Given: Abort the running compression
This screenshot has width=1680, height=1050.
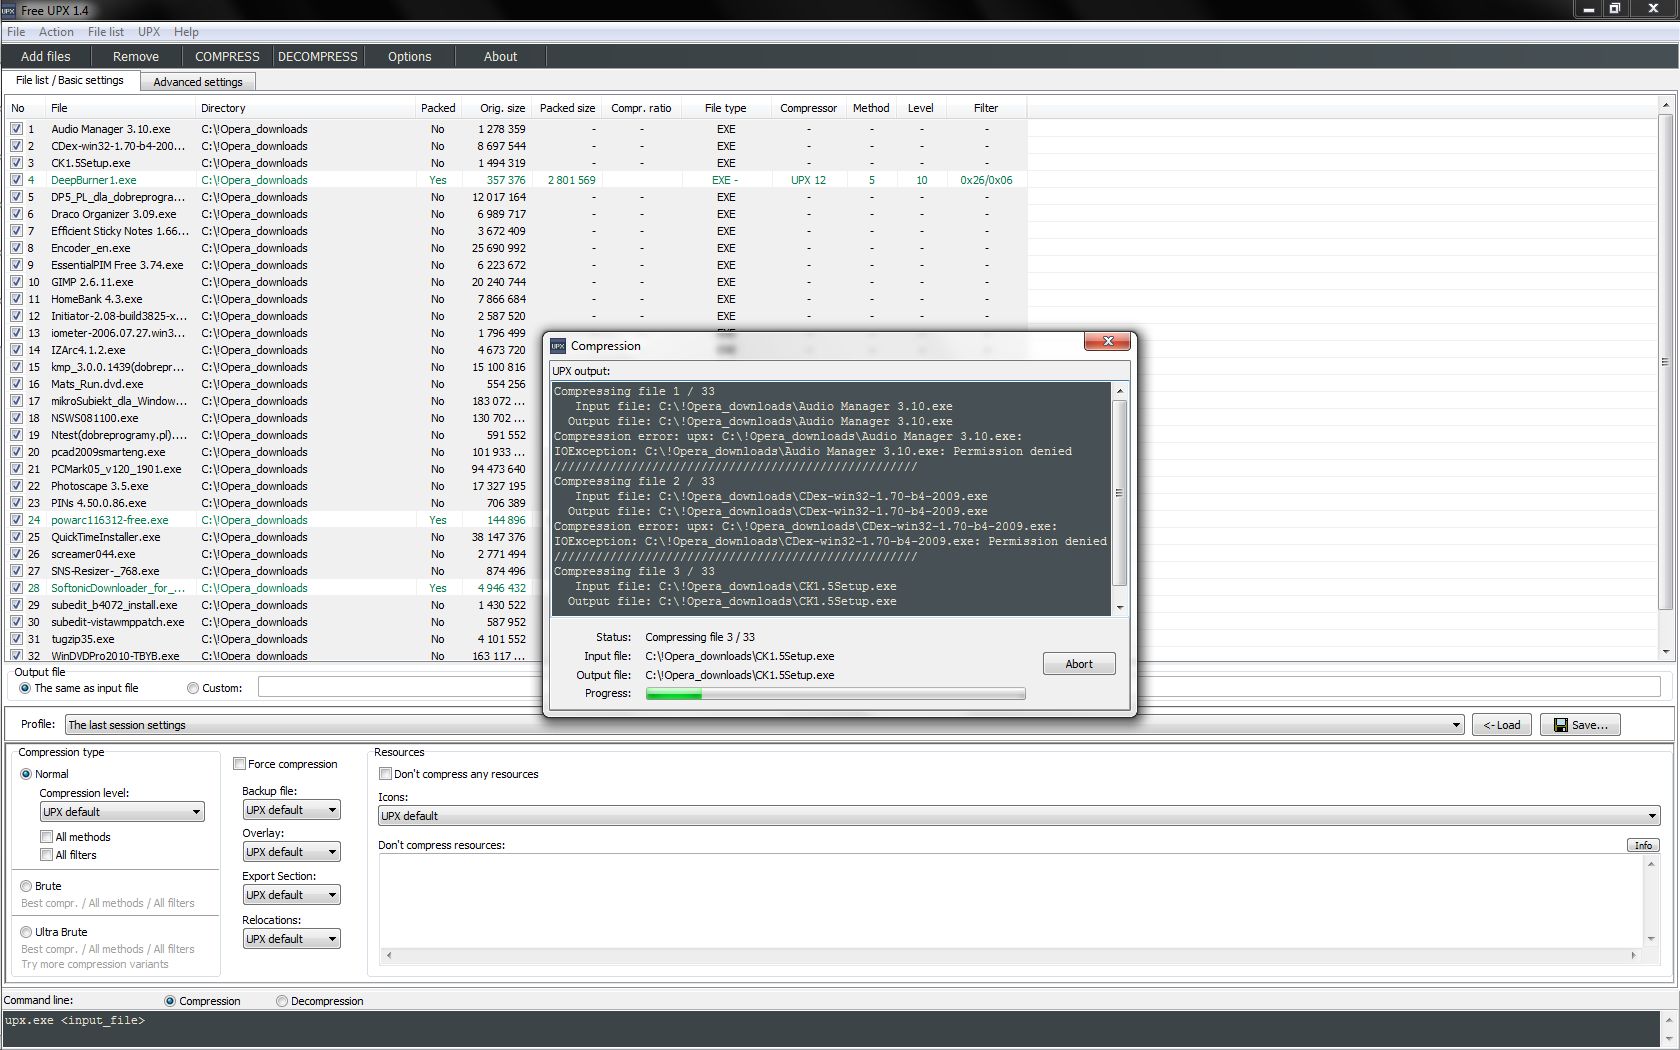Looking at the screenshot, I should [1079, 664].
